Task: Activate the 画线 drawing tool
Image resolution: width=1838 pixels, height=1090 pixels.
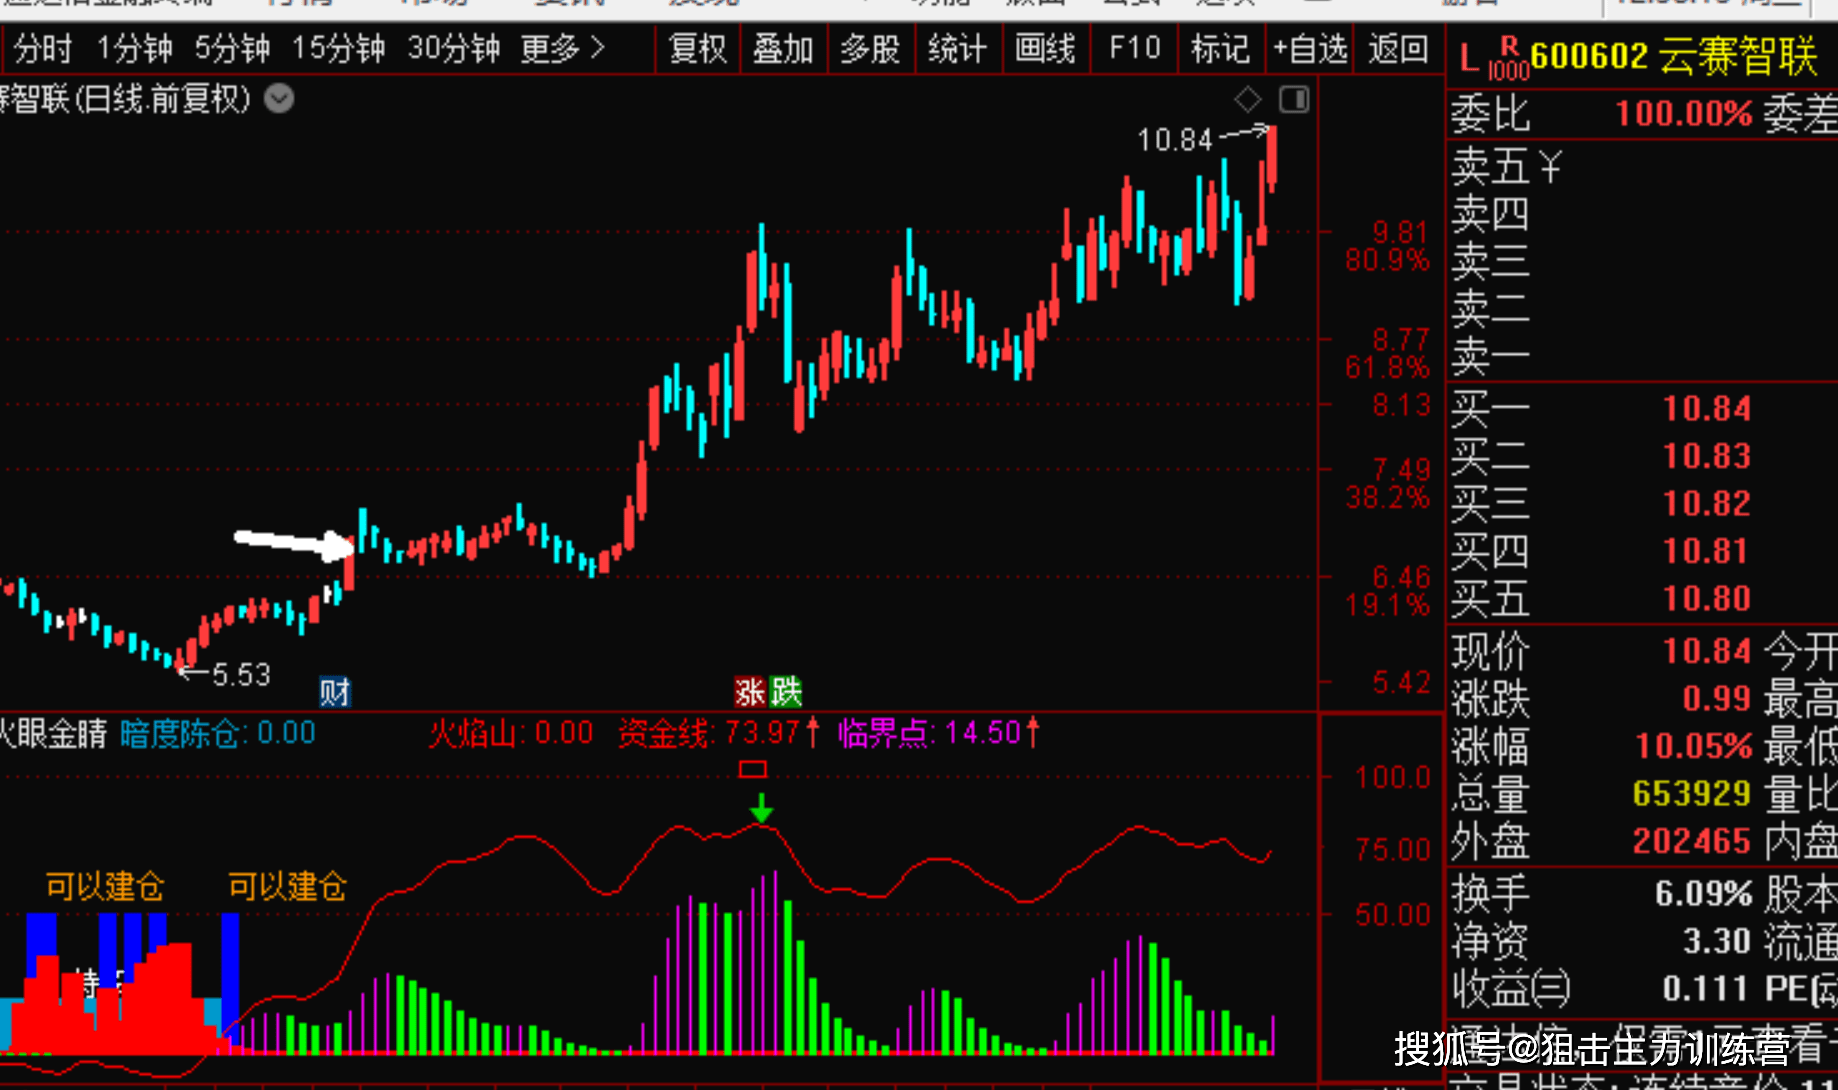Action: coord(1045,48)
